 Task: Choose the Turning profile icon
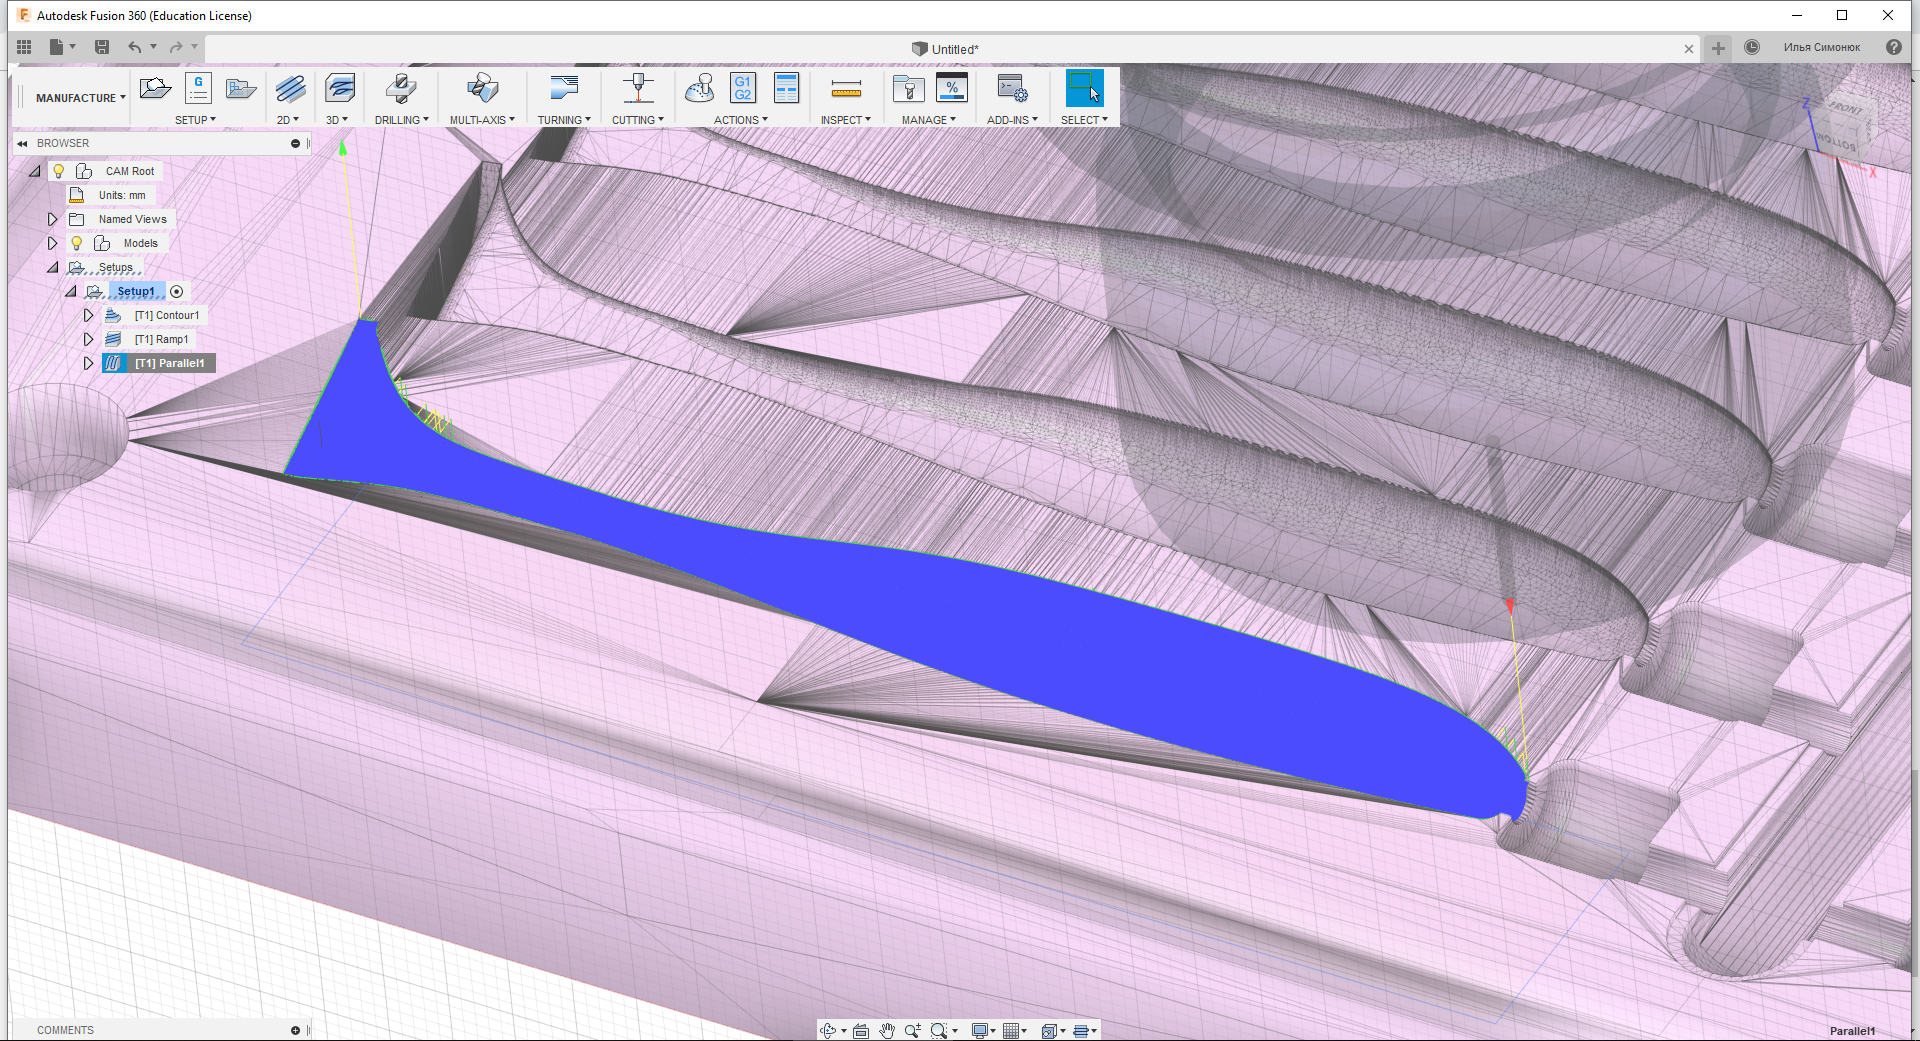tap(564, 88)
